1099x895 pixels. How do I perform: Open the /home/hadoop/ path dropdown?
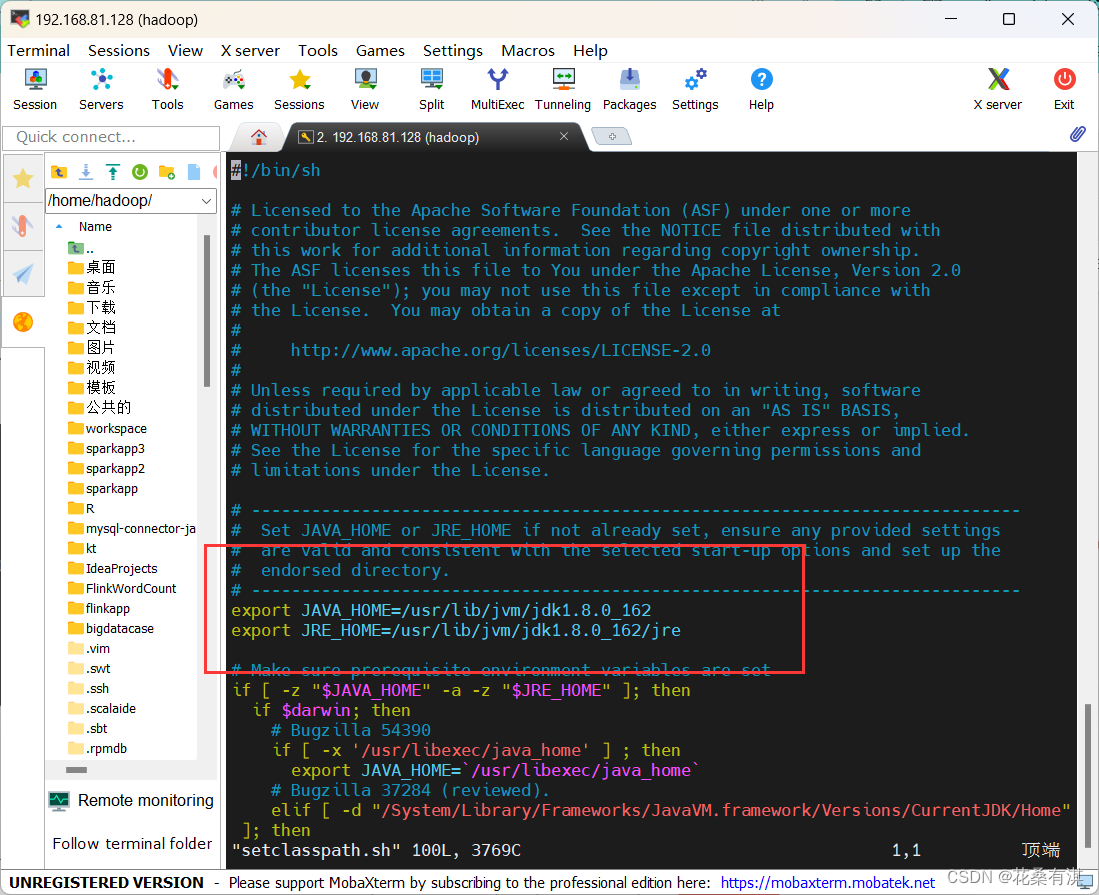point(209,200)
